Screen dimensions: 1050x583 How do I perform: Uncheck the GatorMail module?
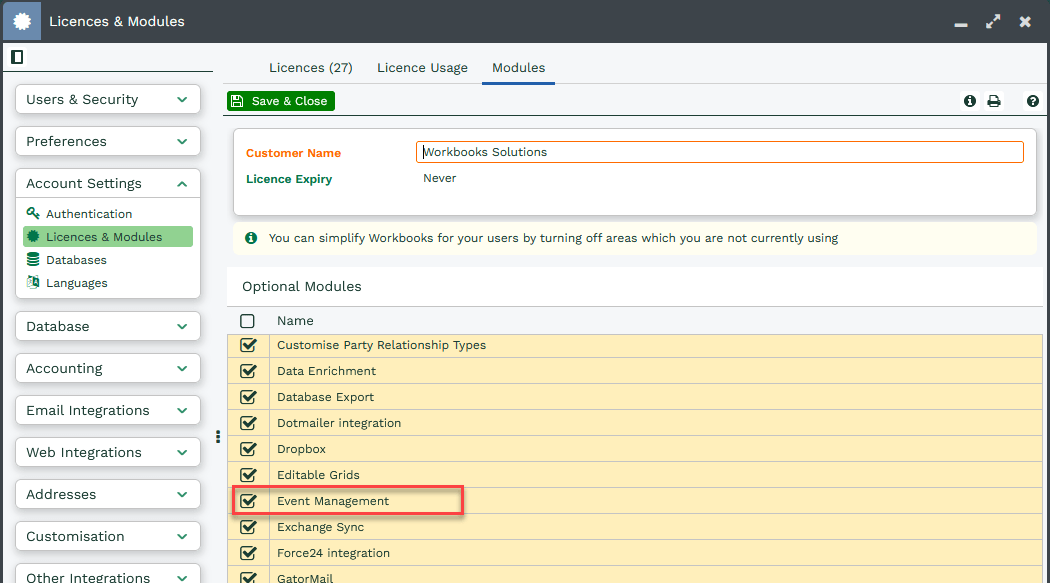pyautogui.click(x=248, y=577)
